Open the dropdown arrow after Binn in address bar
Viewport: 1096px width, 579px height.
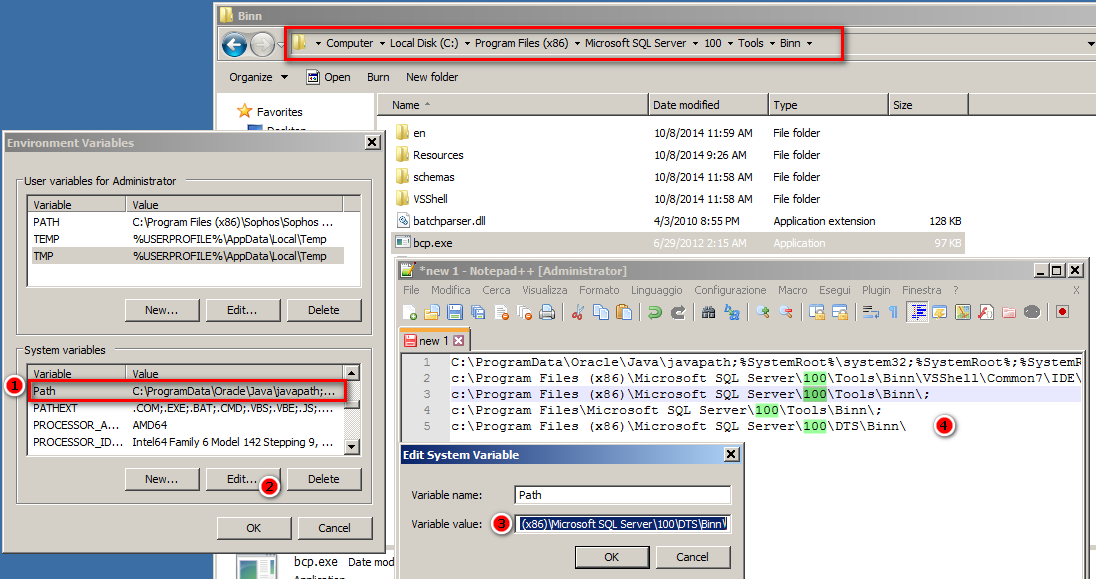(809, 43)
